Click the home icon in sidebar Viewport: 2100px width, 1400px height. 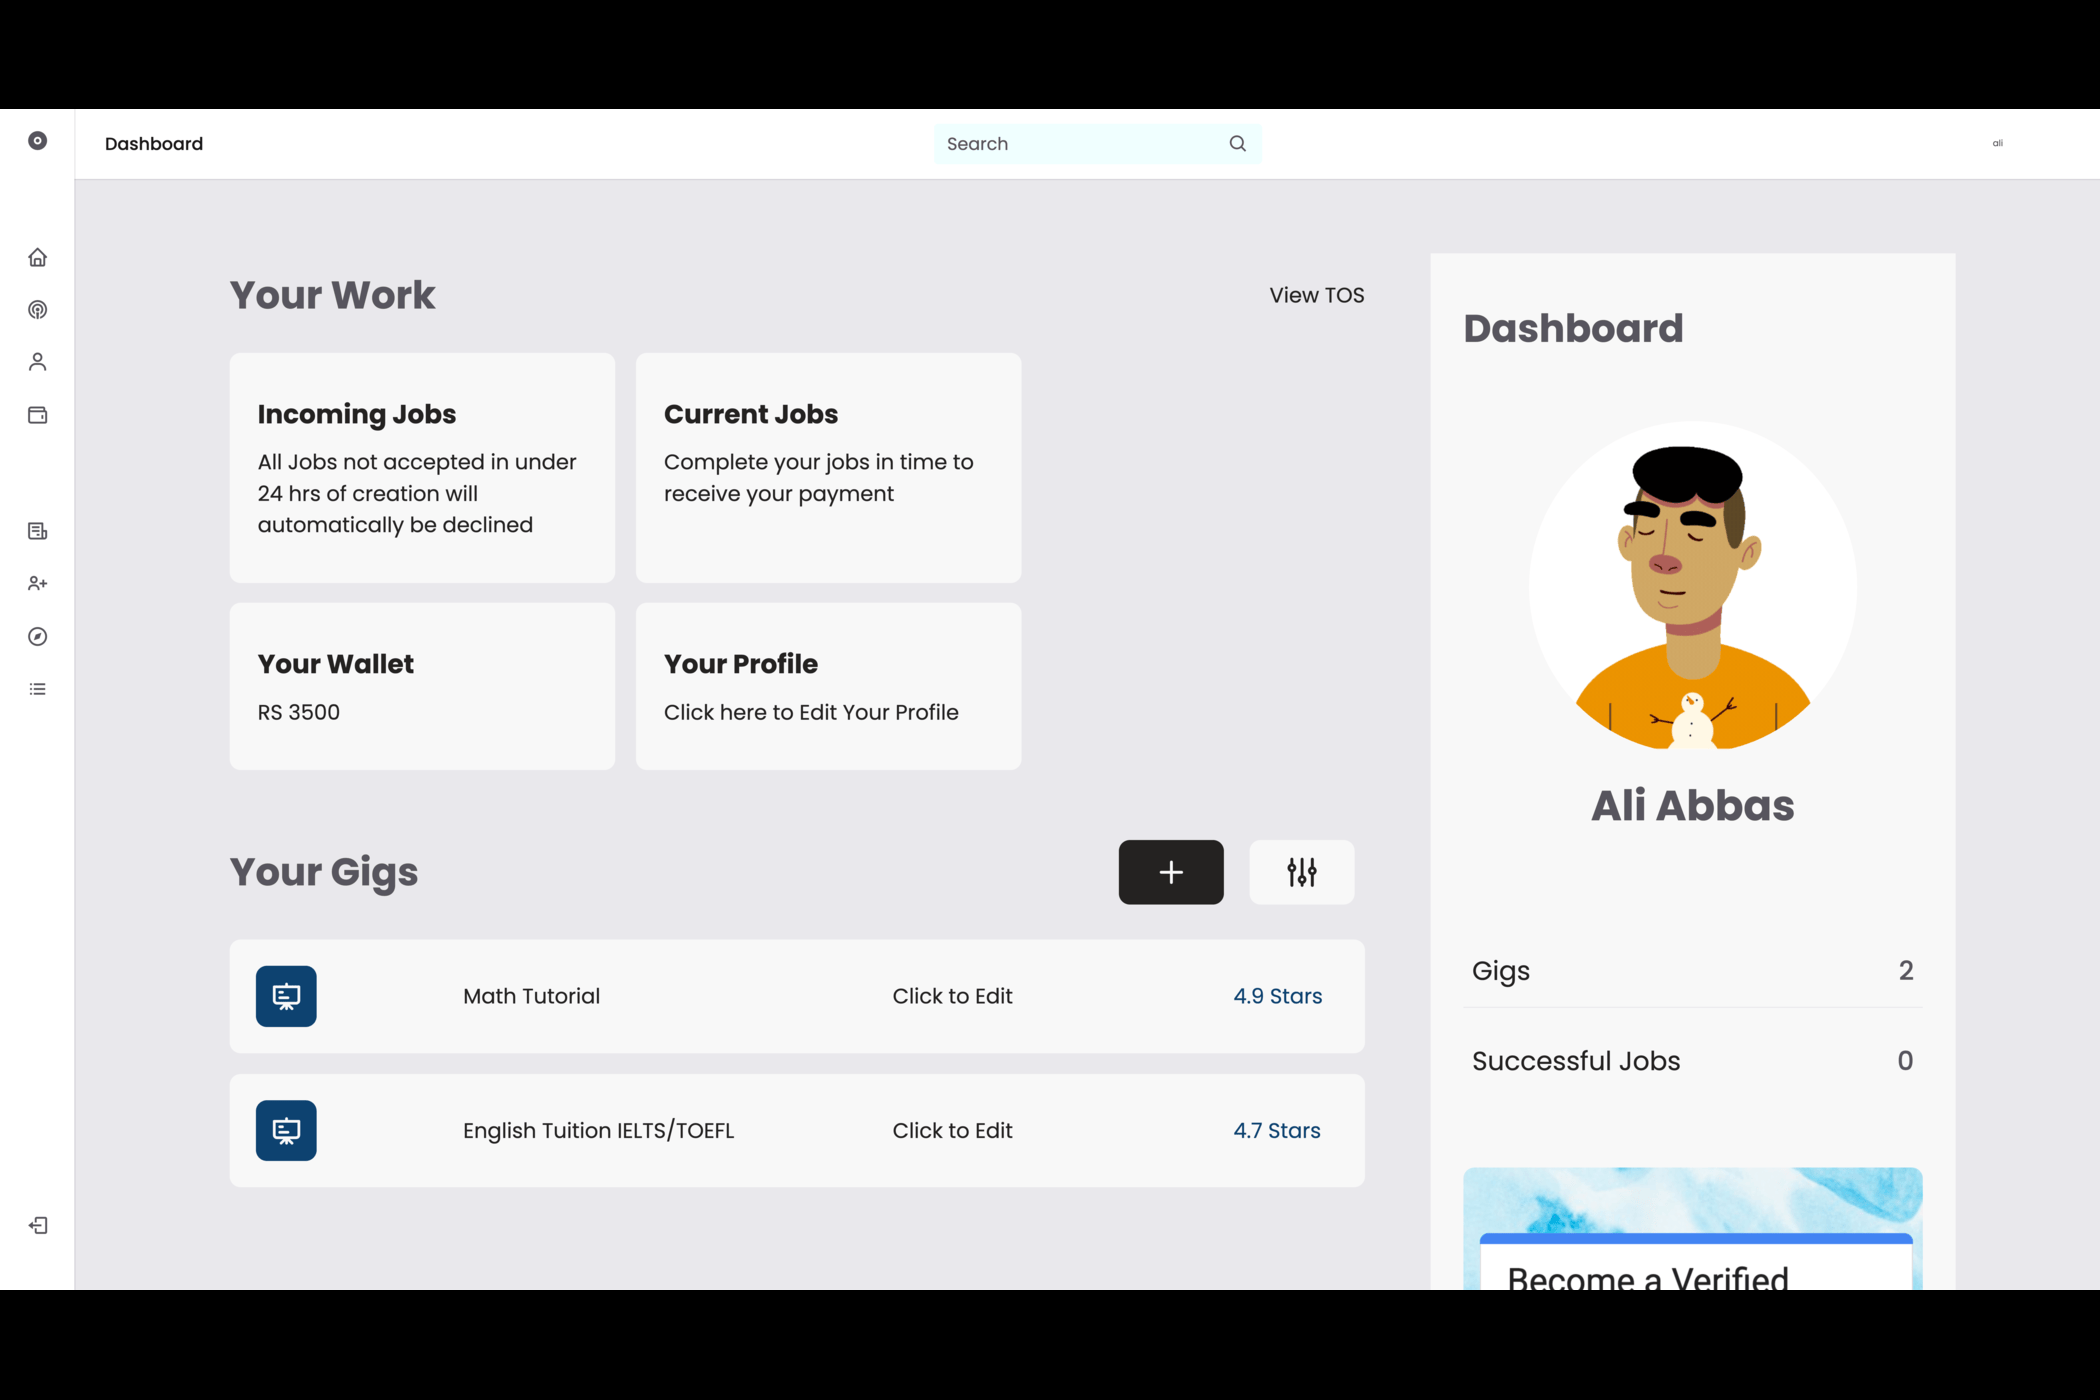(37, 258)
